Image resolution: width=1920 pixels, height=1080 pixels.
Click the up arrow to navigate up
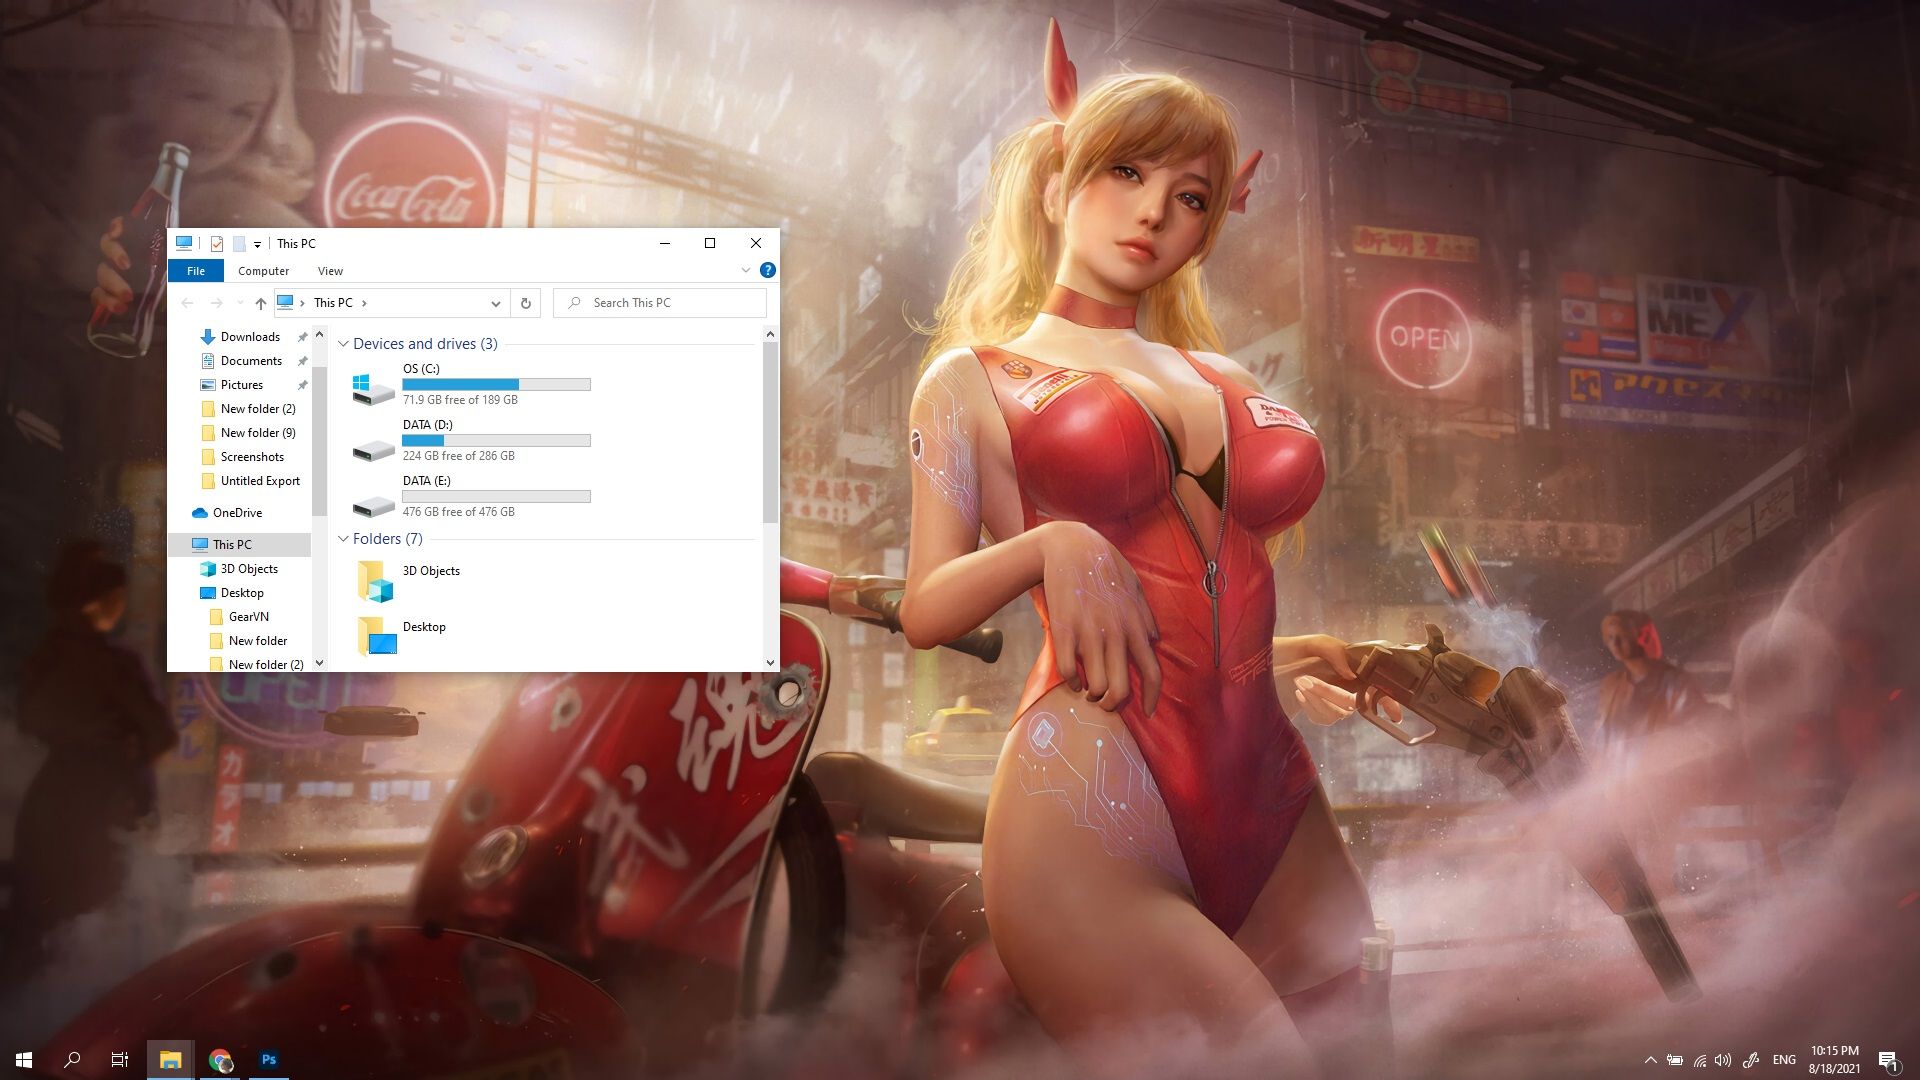point(261,302)
